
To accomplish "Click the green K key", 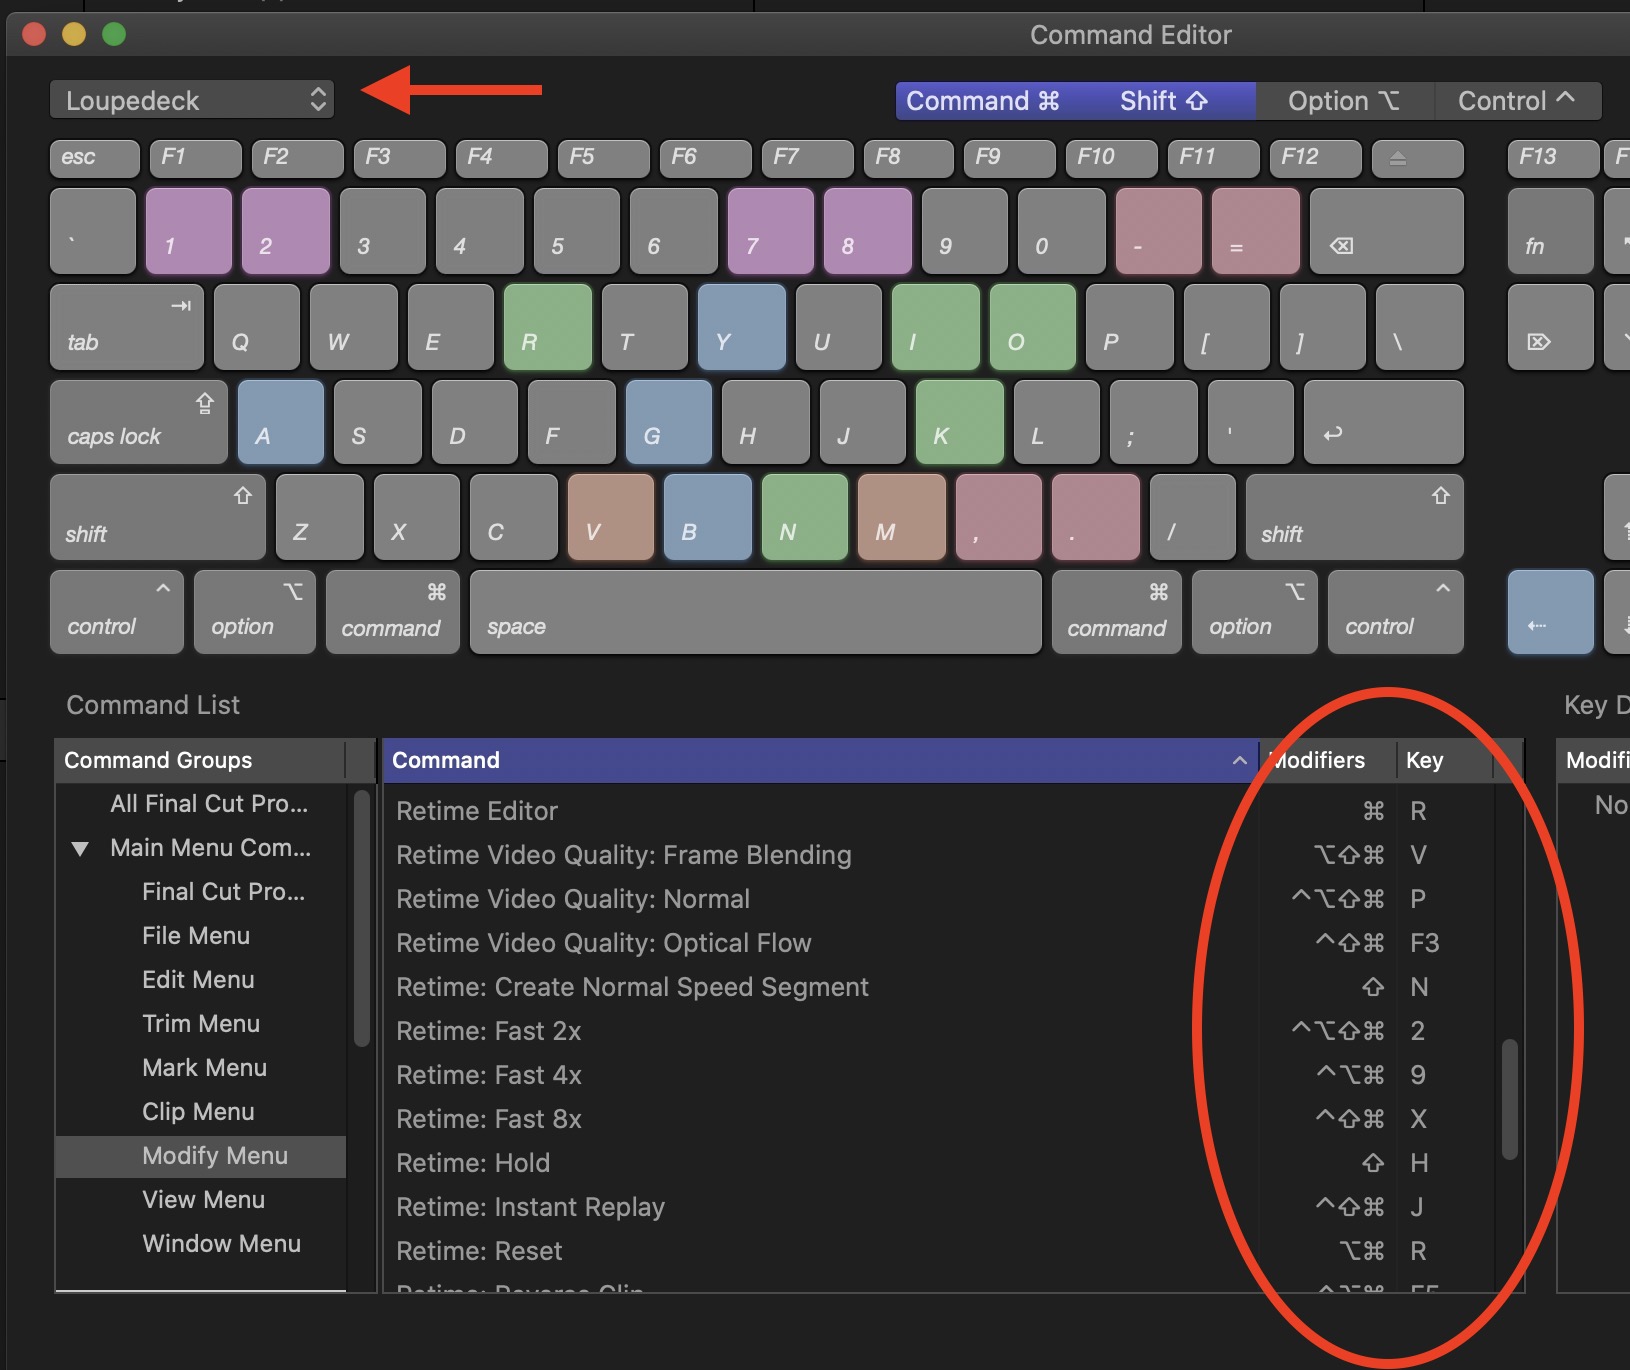I will 959,422.
